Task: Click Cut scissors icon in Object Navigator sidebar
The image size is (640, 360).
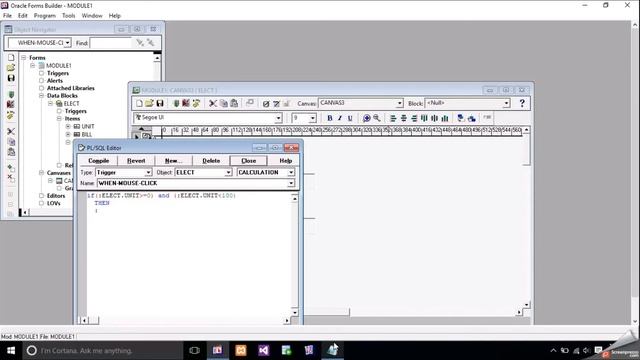Action: coord(11,131)
